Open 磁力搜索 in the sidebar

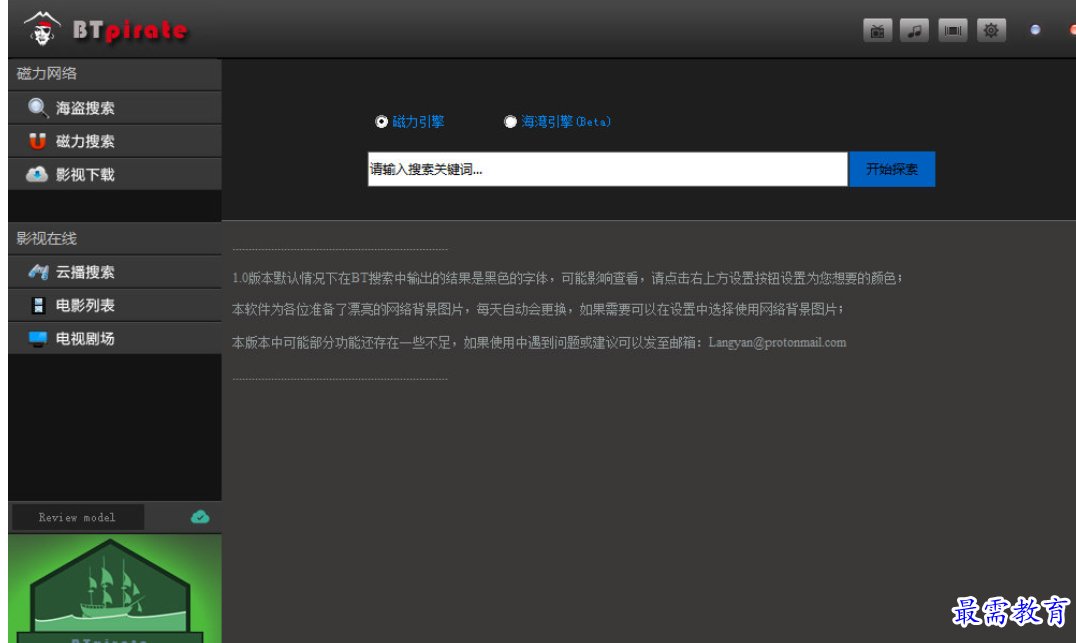tap(115, 141)
